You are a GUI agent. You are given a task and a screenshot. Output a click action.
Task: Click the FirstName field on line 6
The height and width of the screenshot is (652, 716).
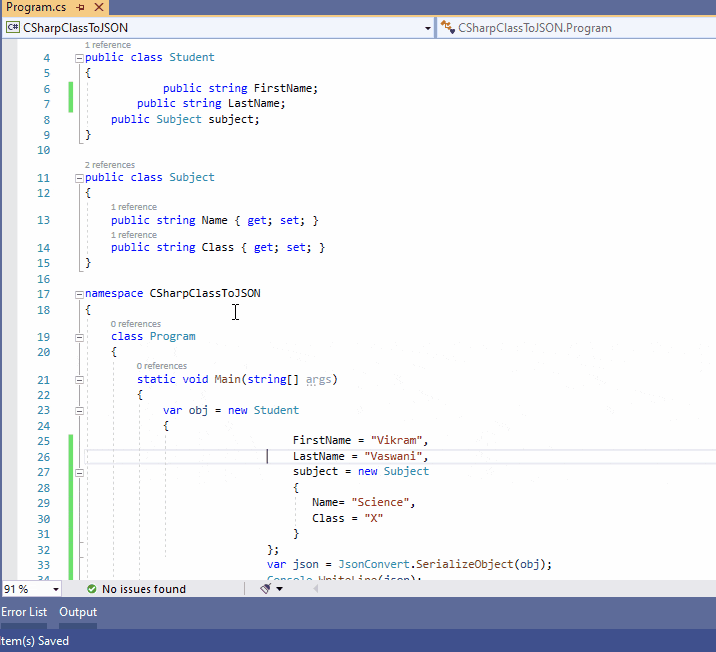(x=283, y=88)
